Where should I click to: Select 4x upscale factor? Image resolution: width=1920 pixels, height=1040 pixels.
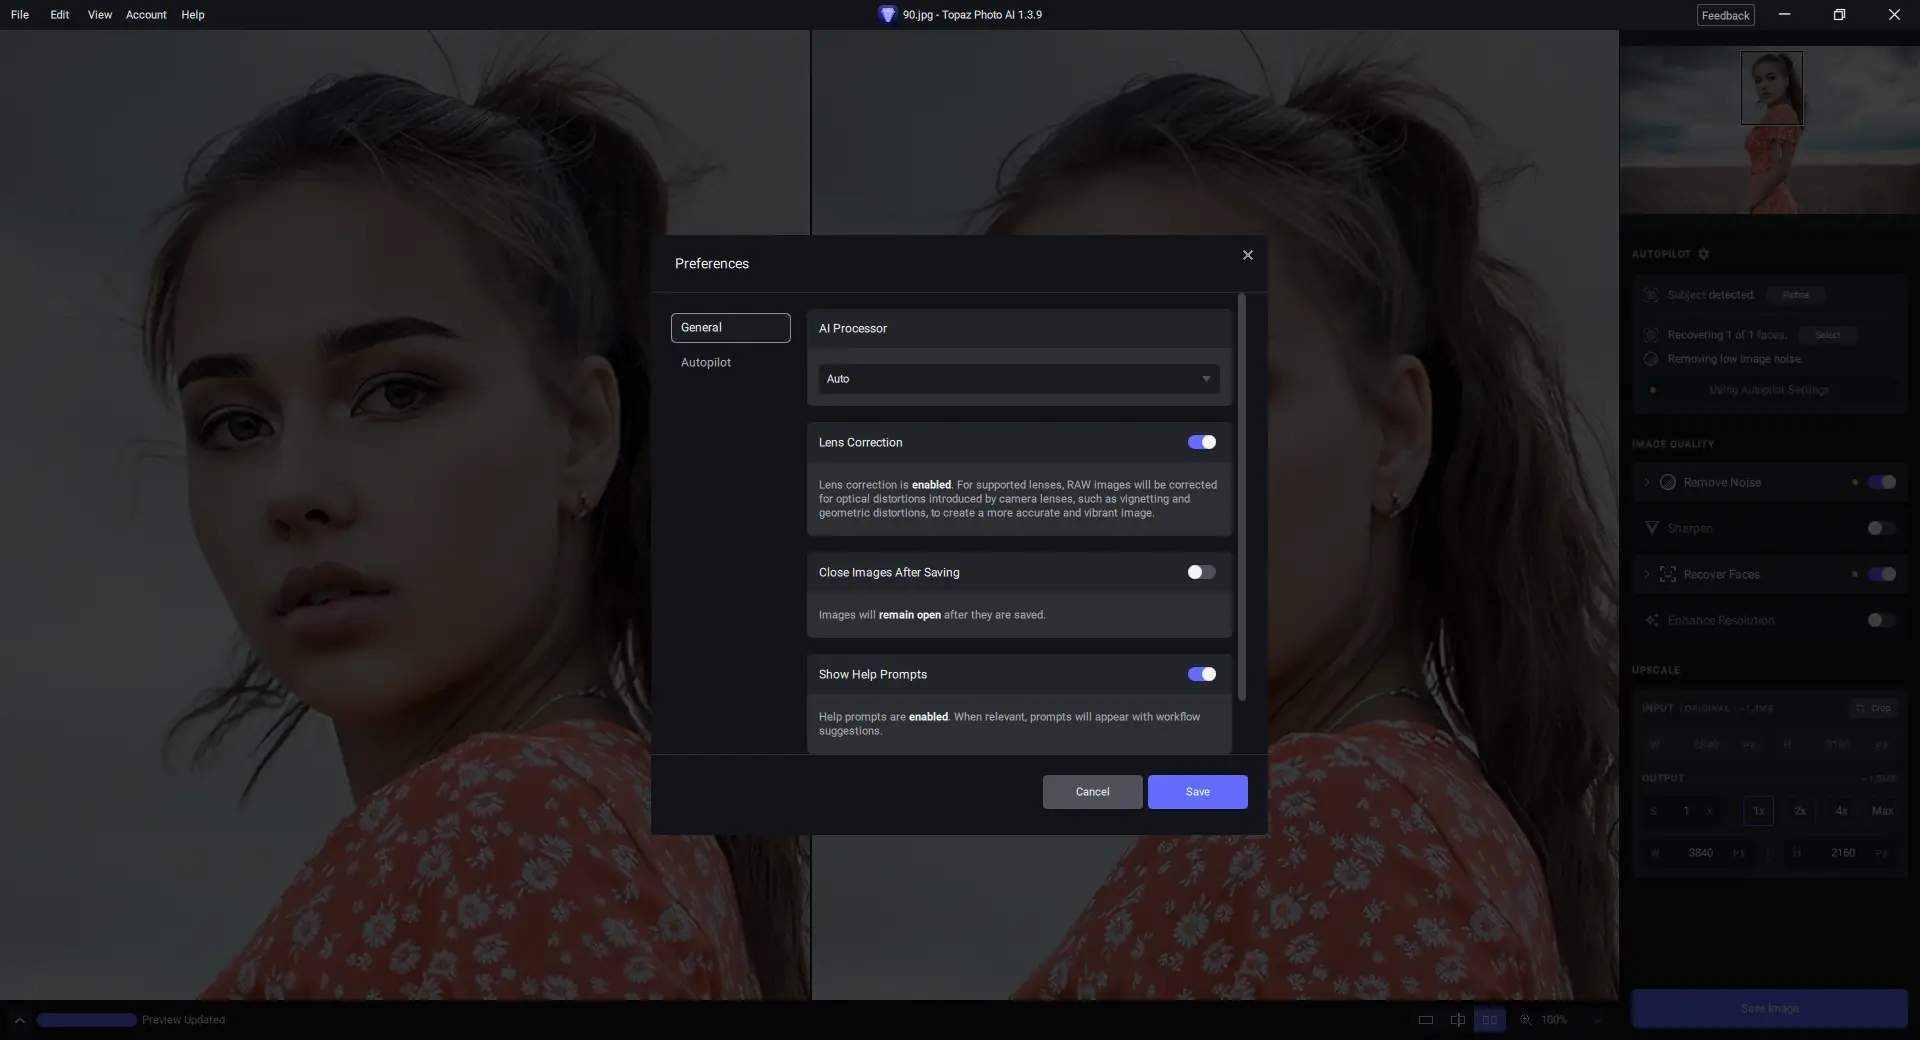[x=1842, y=811]
